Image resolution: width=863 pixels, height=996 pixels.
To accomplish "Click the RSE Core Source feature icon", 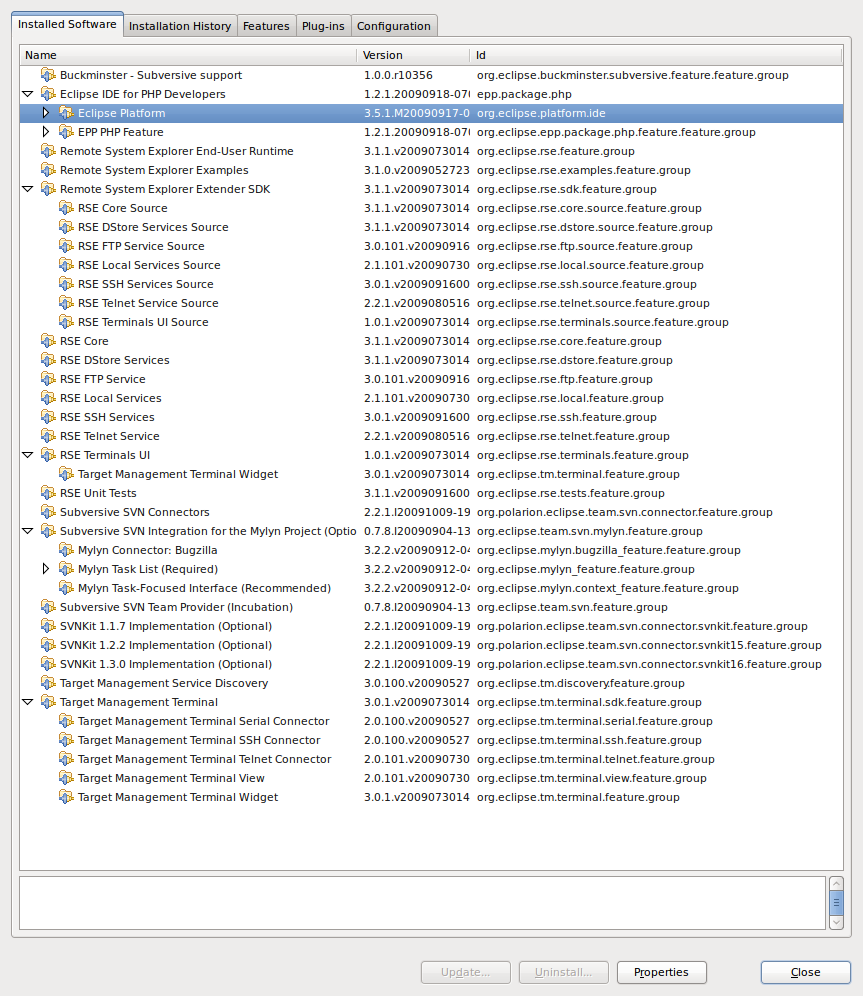I will (66, 208).
